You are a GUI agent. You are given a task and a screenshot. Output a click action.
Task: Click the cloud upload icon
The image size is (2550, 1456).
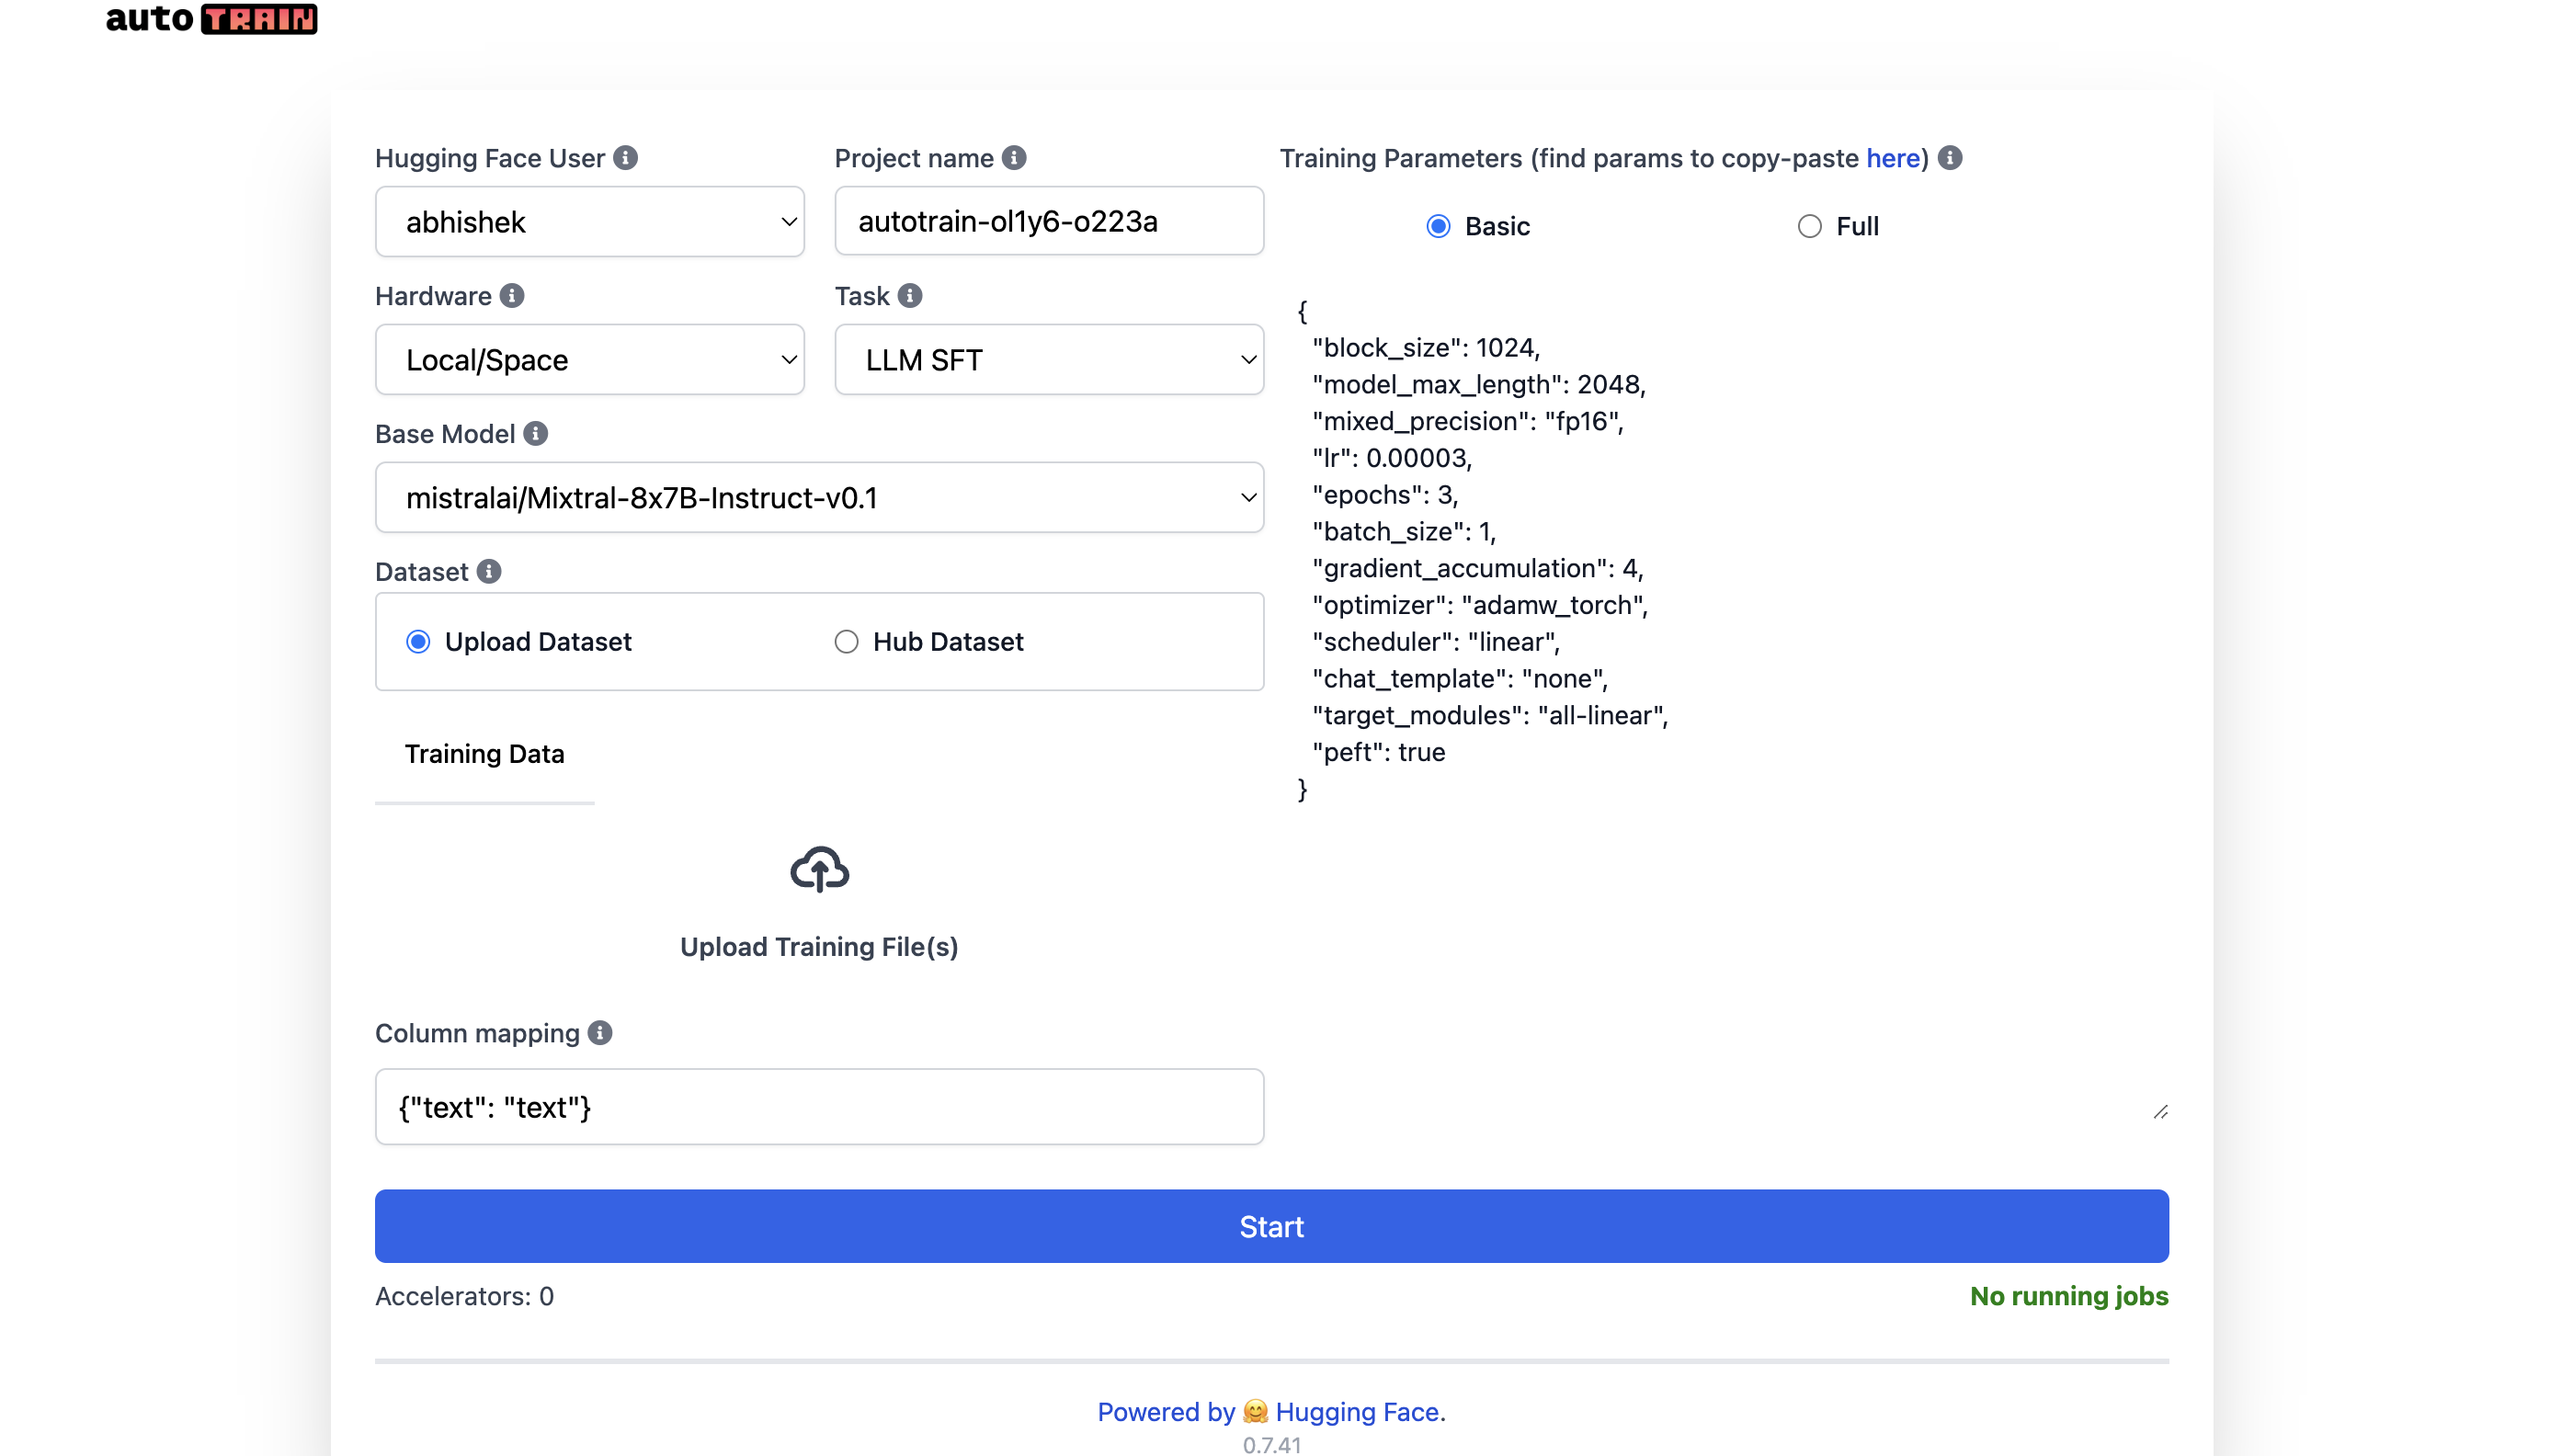click(x=819, y=870)
